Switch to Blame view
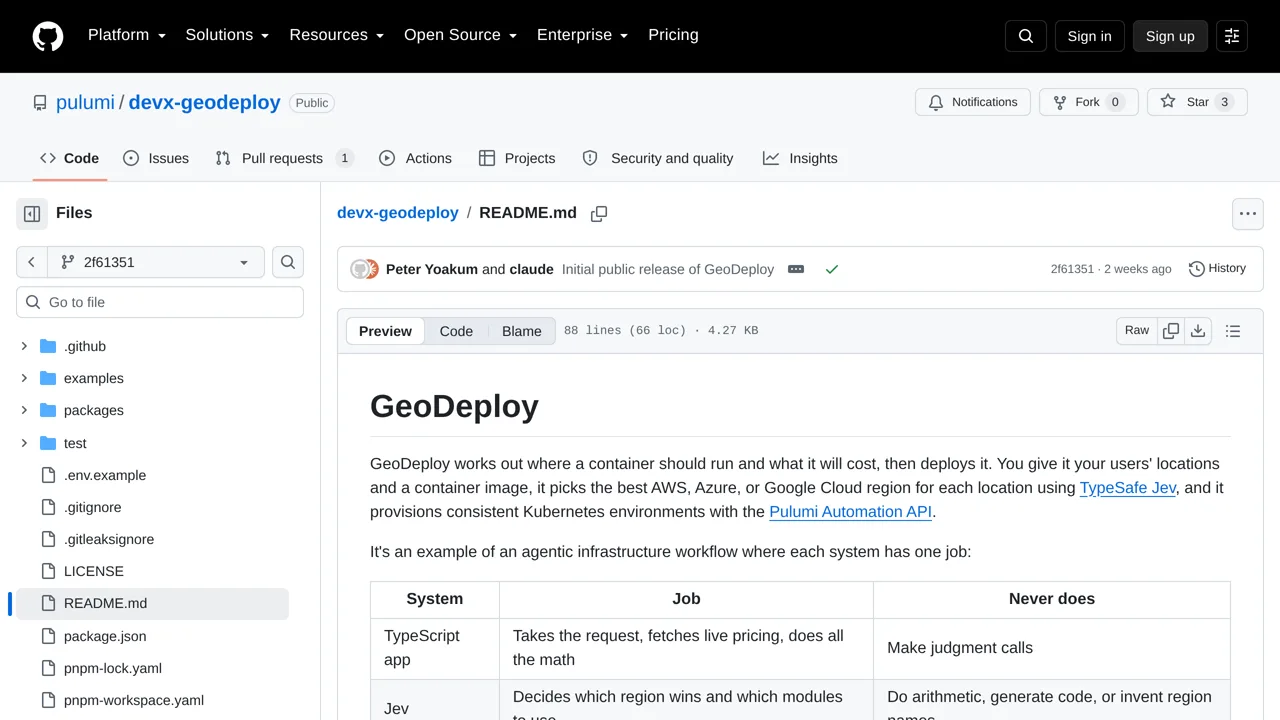This screenshot has width=1280, height=720. point(521,331)
